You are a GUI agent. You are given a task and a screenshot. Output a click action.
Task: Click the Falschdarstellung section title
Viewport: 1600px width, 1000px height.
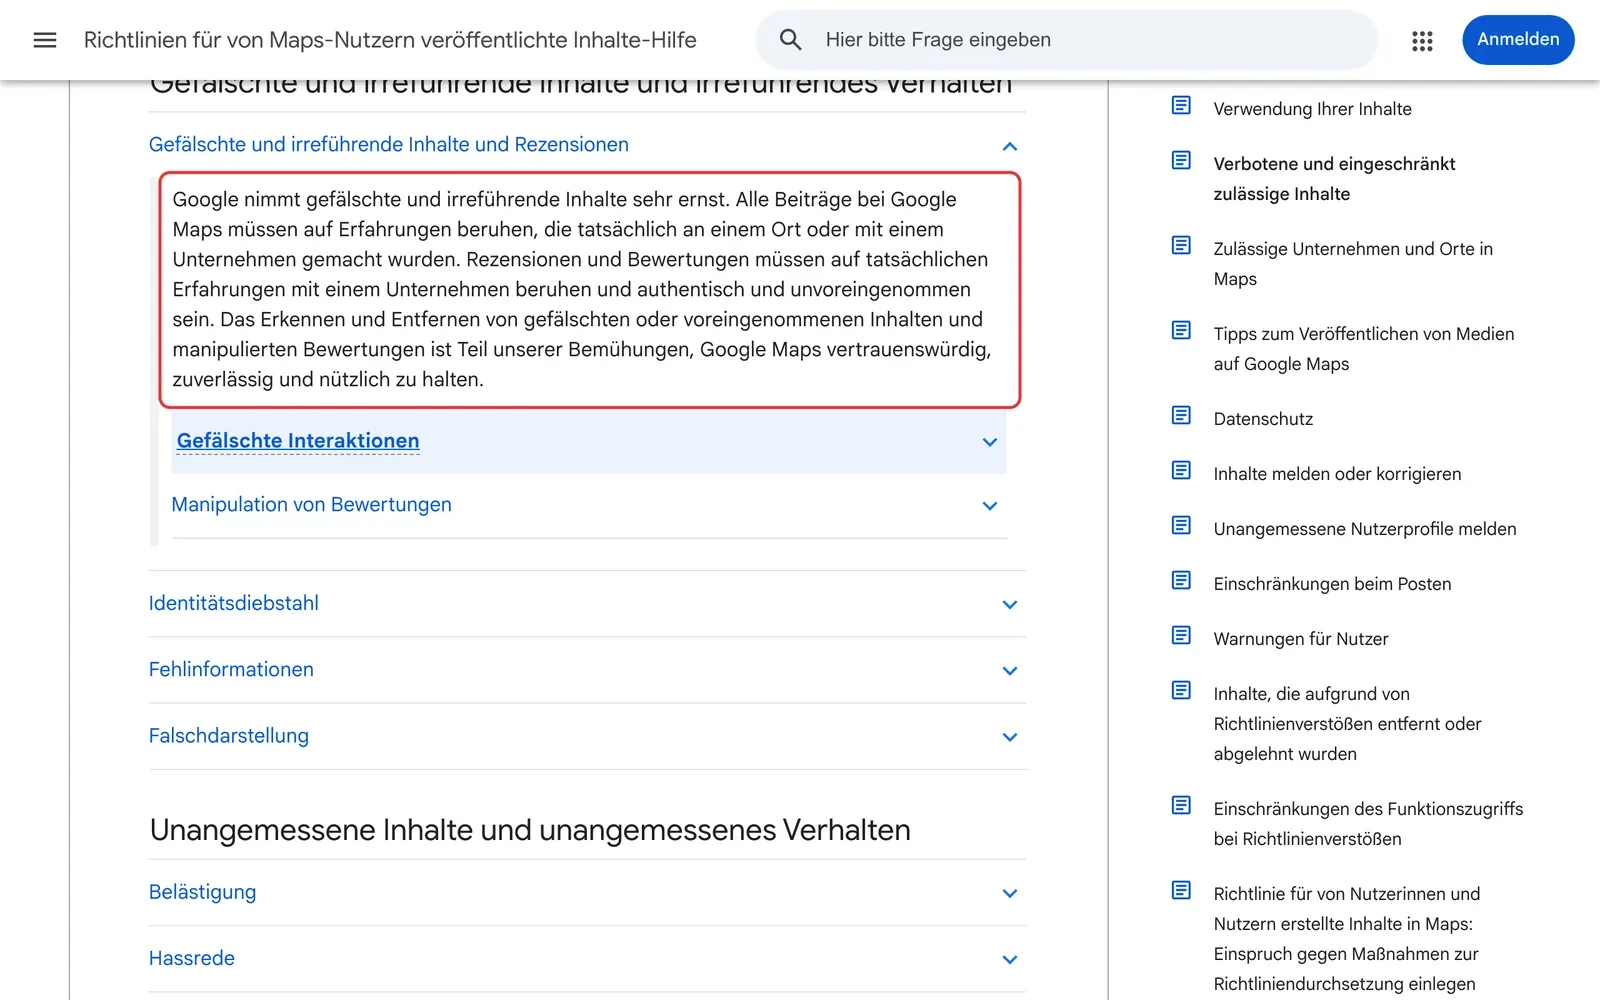click(x=229, y=736)
